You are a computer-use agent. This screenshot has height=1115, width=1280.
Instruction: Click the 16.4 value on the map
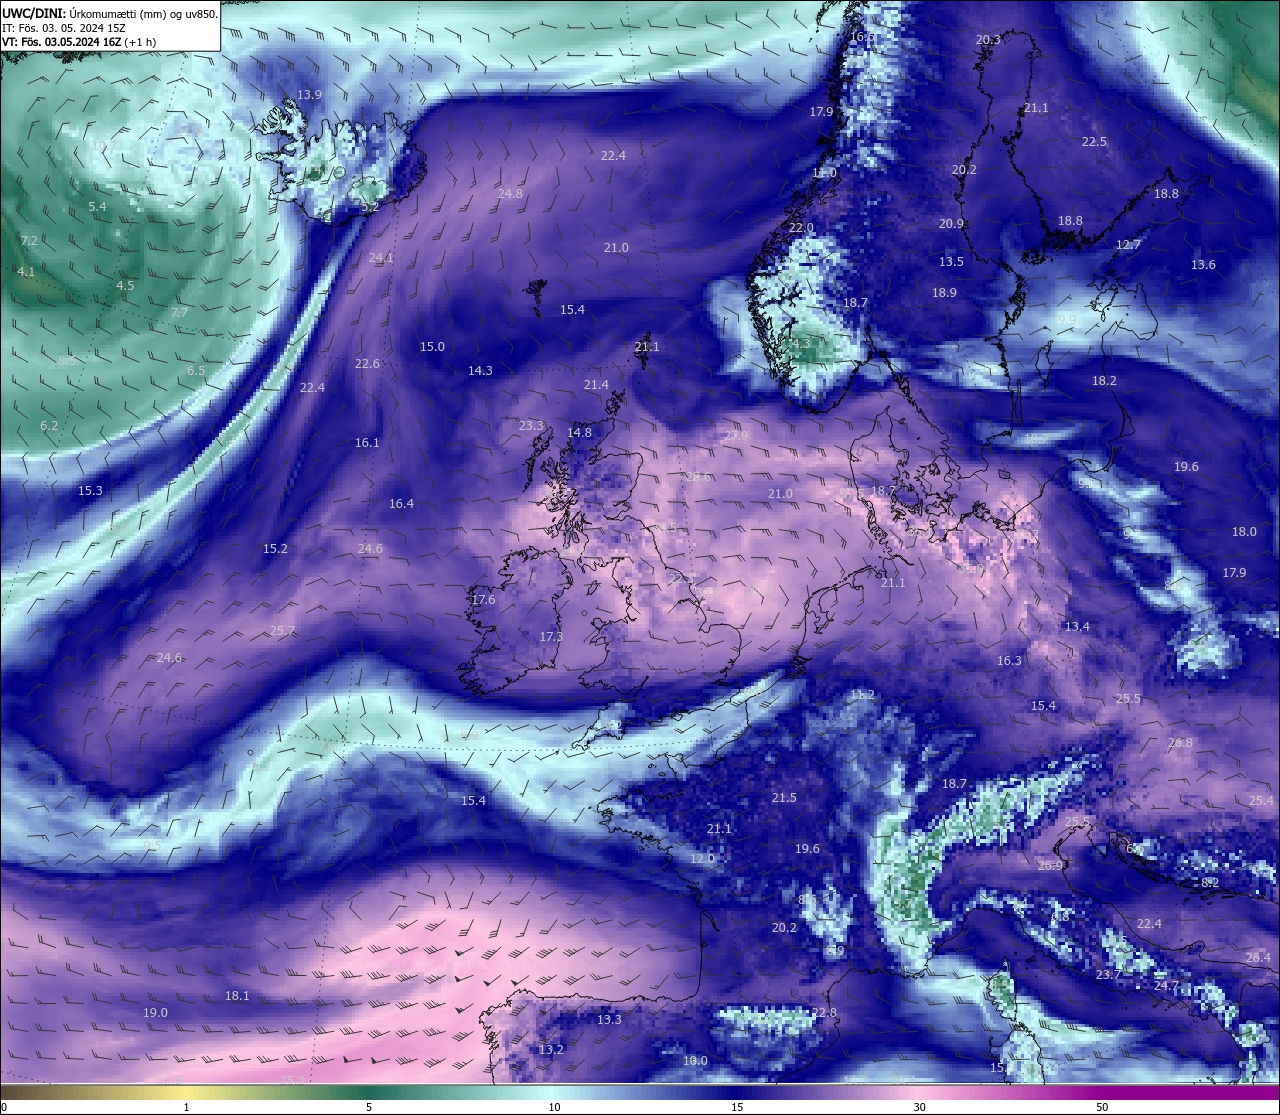[401, 504]
